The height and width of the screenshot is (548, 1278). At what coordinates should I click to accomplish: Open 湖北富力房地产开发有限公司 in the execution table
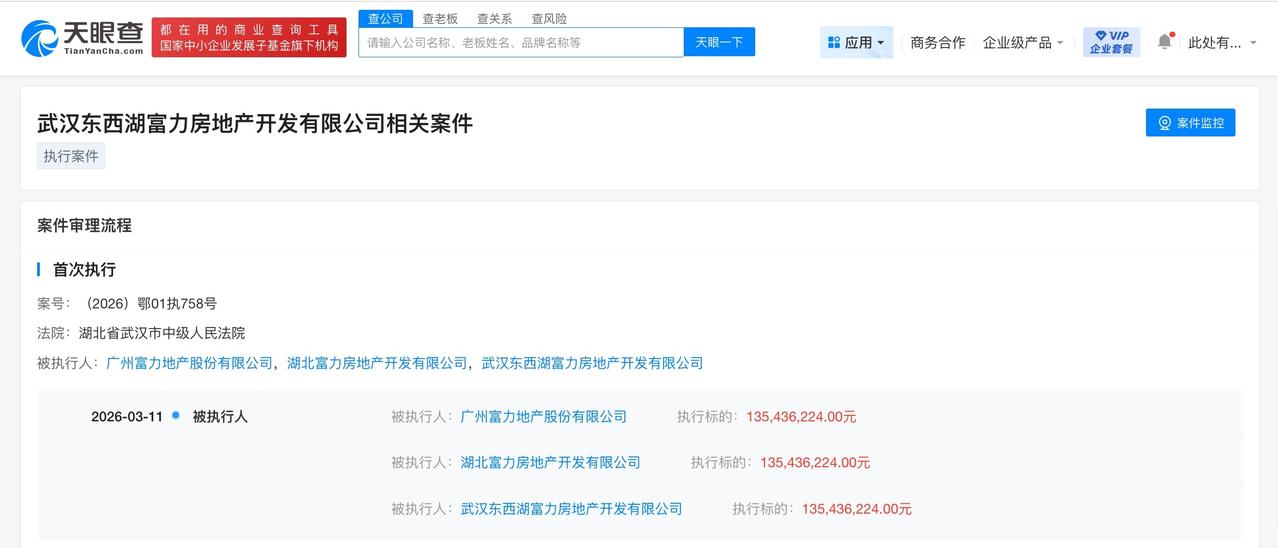(x=550, y=462)
